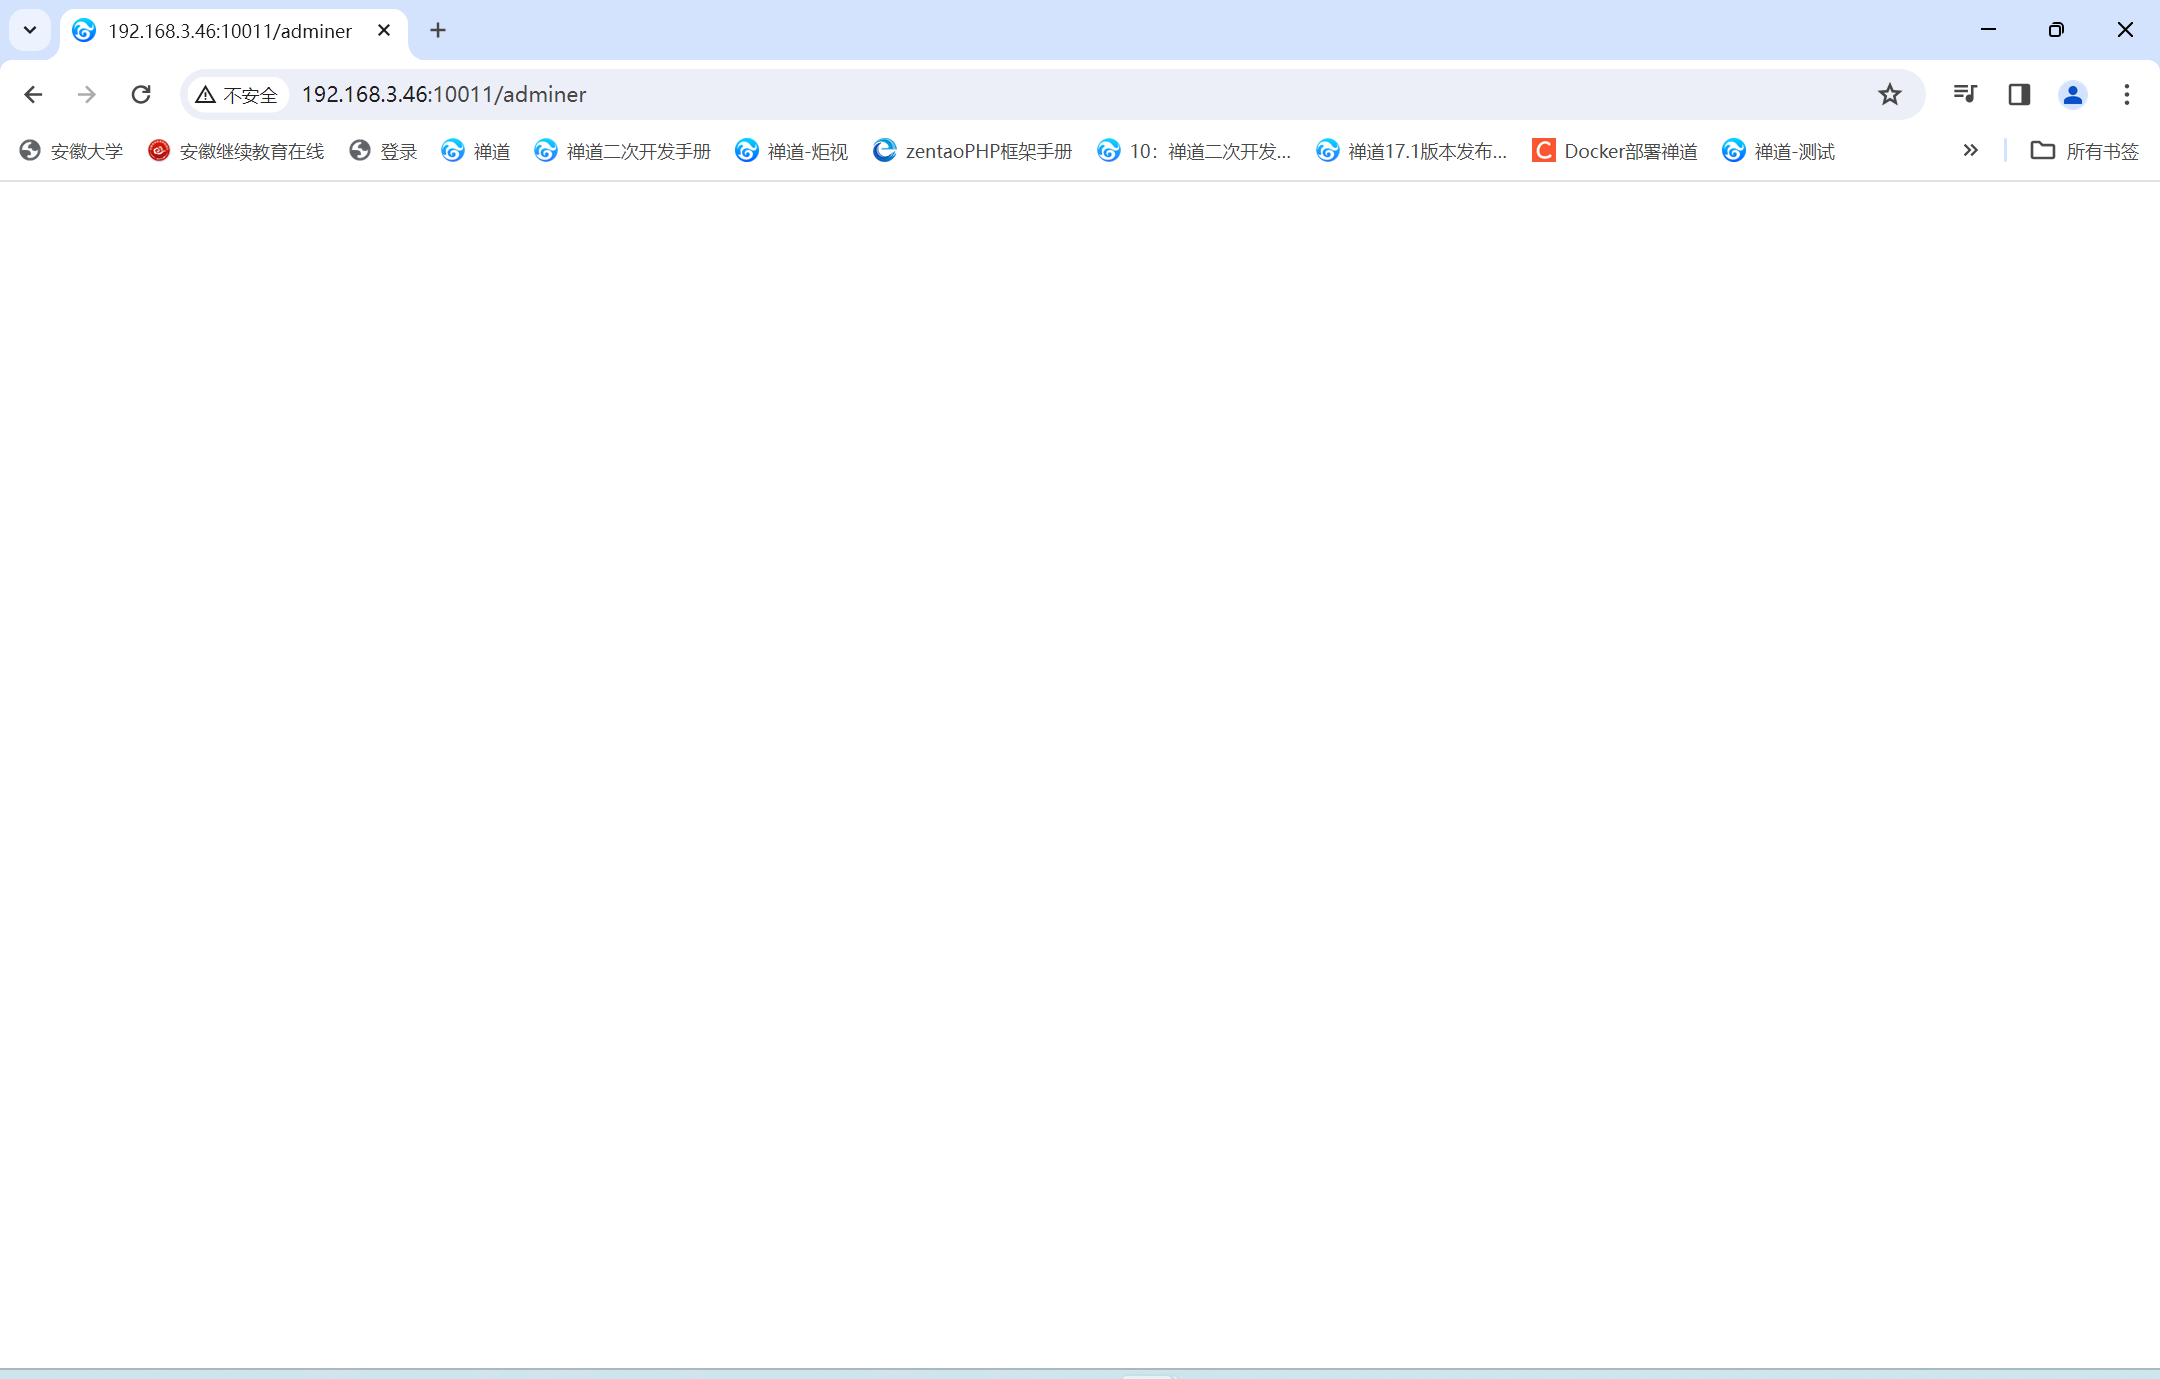The height and width of the screenshot is (1379, 2160).
Task: Open the media control icon
Action: point(1965,94)
